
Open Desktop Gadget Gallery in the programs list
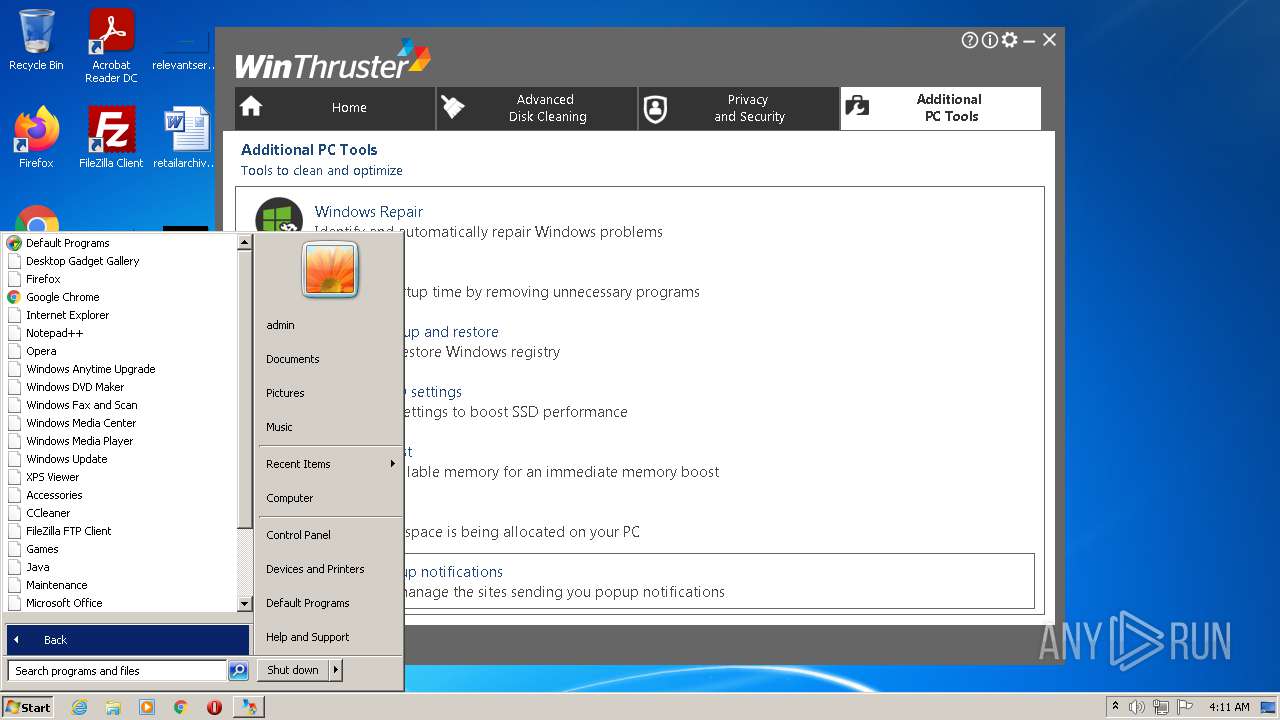120,261
